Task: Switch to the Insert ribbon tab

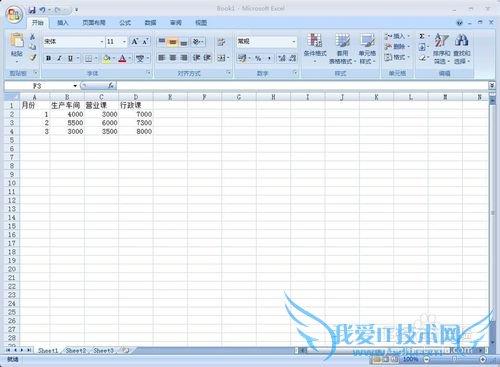Action: 63,23
